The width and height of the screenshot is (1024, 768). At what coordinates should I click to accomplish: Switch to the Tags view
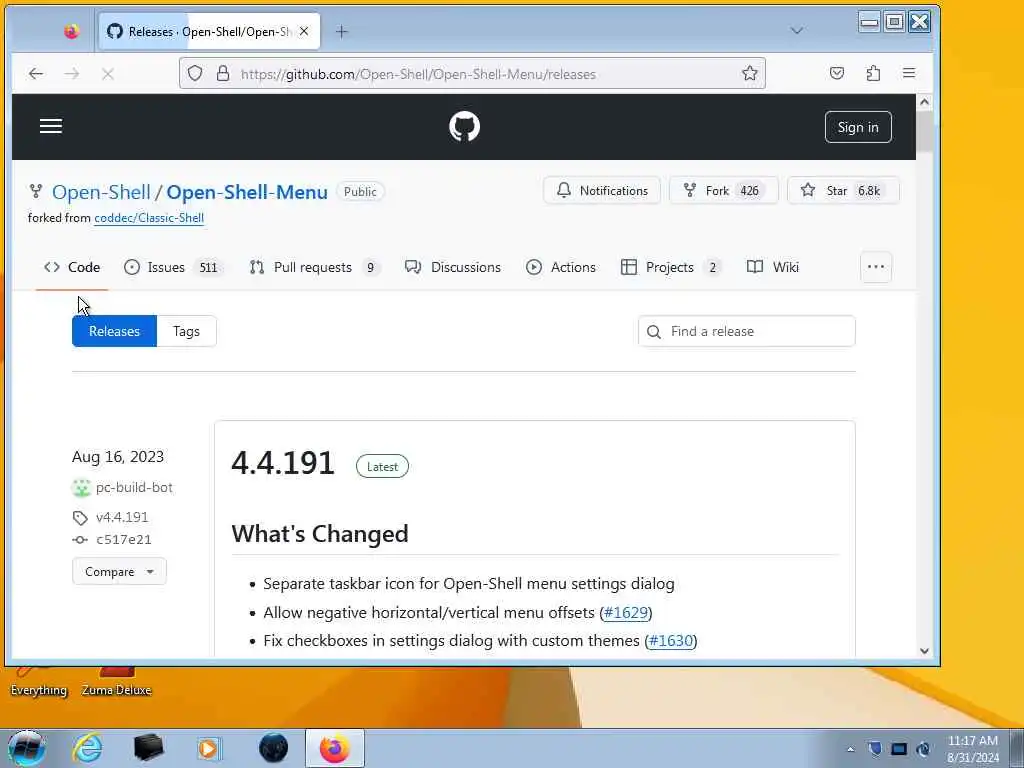click(186, 331)
